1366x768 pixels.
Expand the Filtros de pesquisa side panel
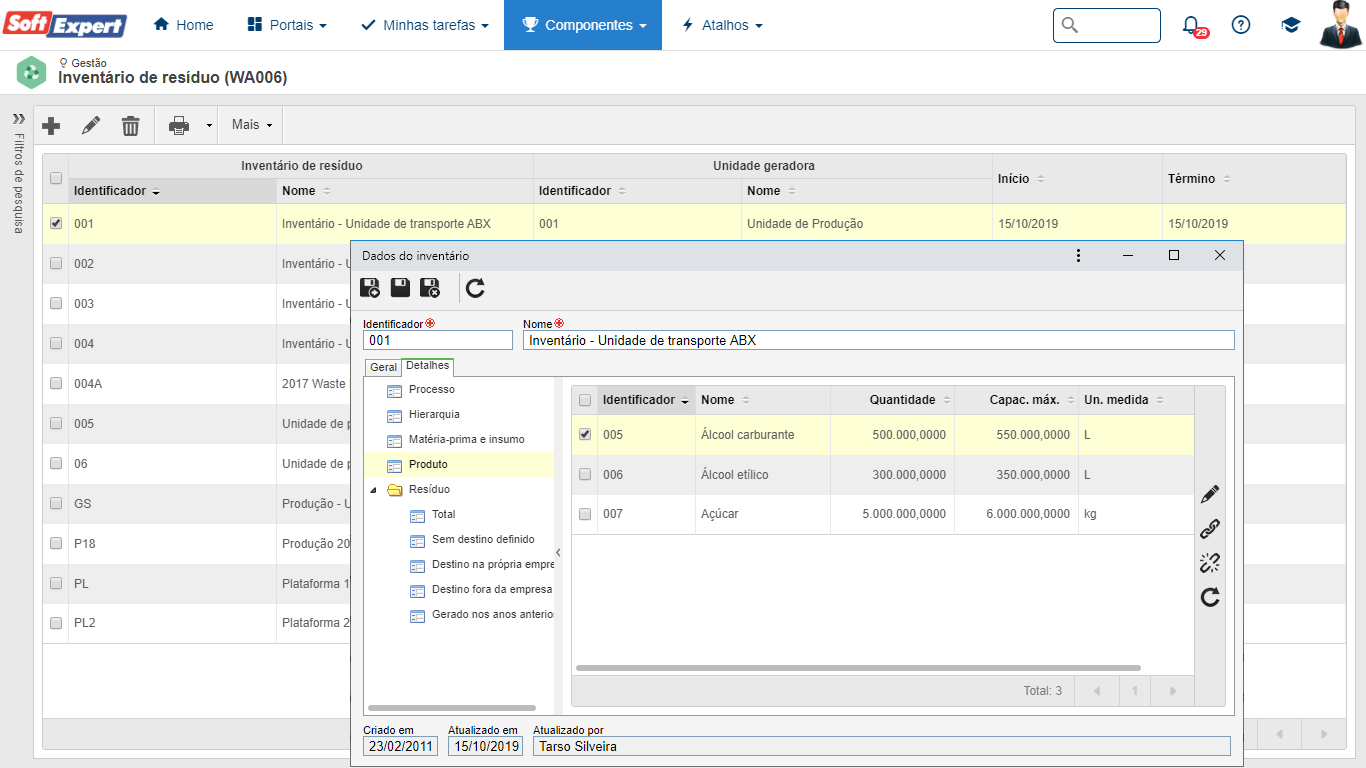(x=18, y=118)
